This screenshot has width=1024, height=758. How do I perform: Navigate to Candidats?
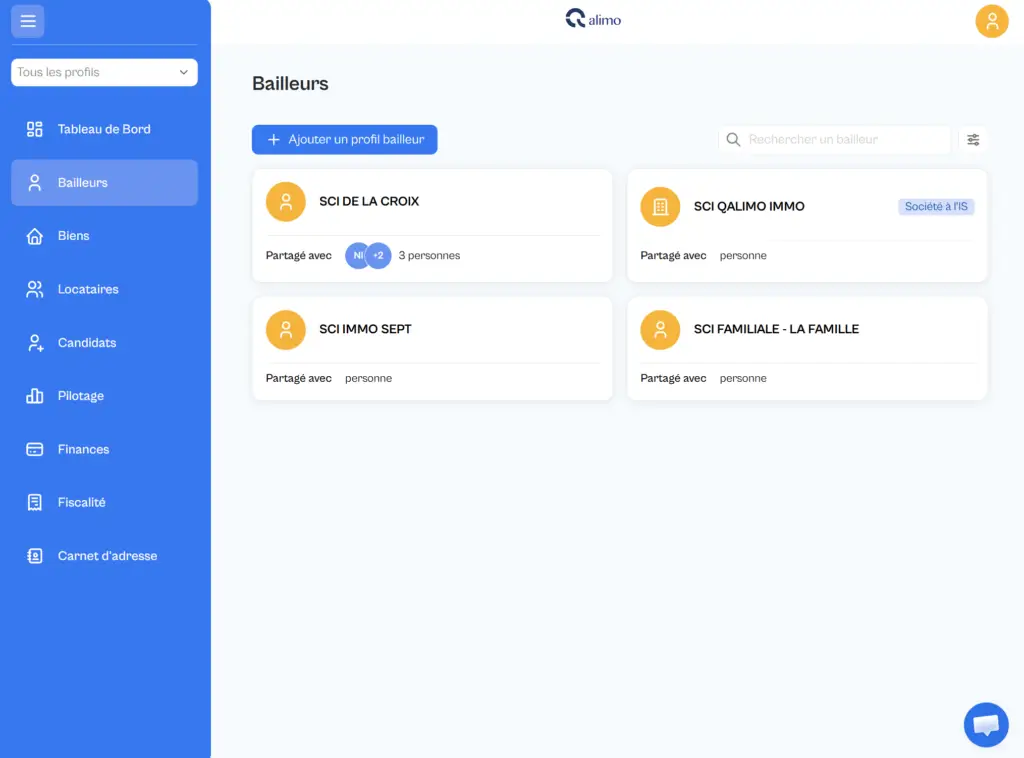[104, 343]
